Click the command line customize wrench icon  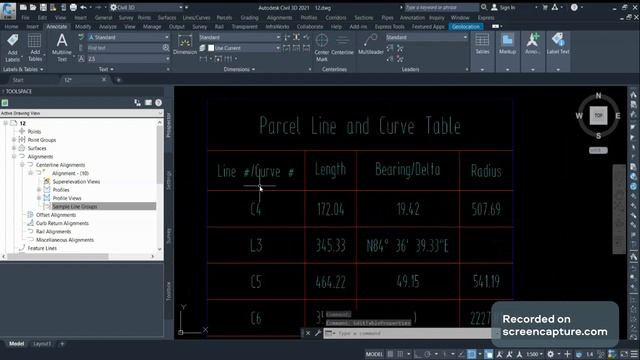[318, 333]
